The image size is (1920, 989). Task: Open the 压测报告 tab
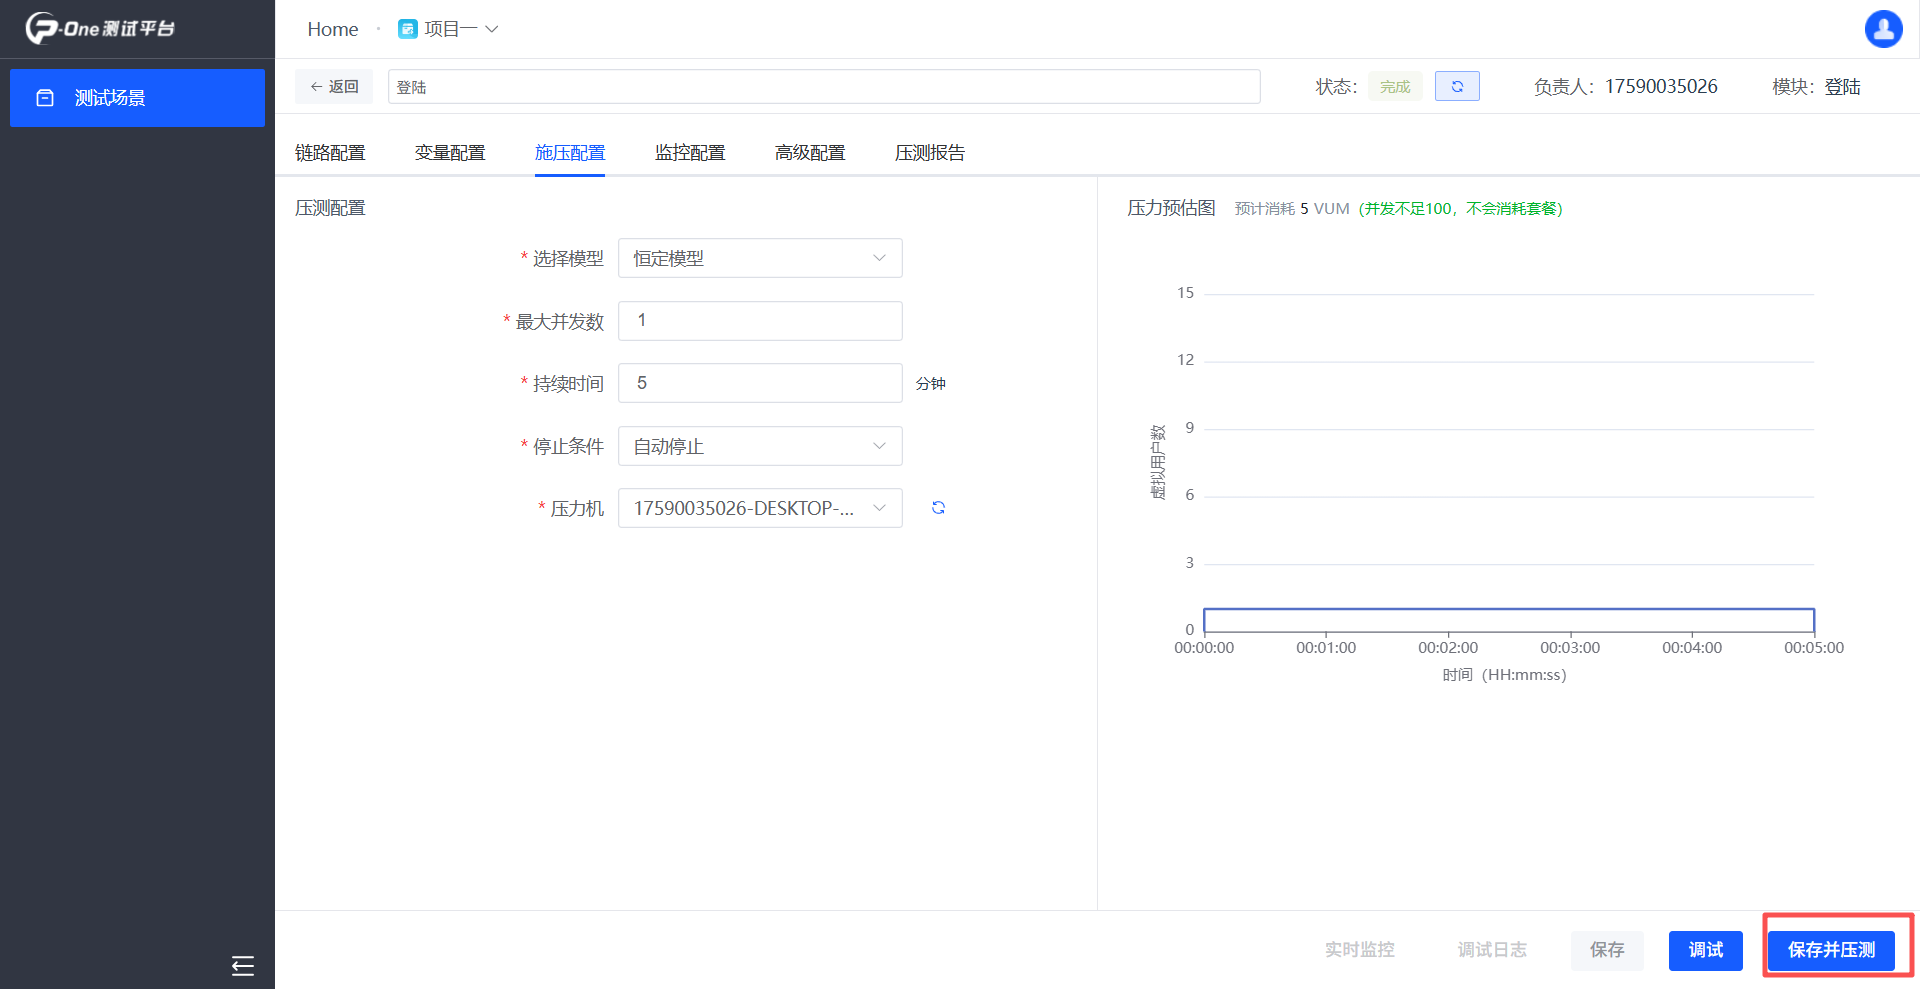click(x=930, y=153)
